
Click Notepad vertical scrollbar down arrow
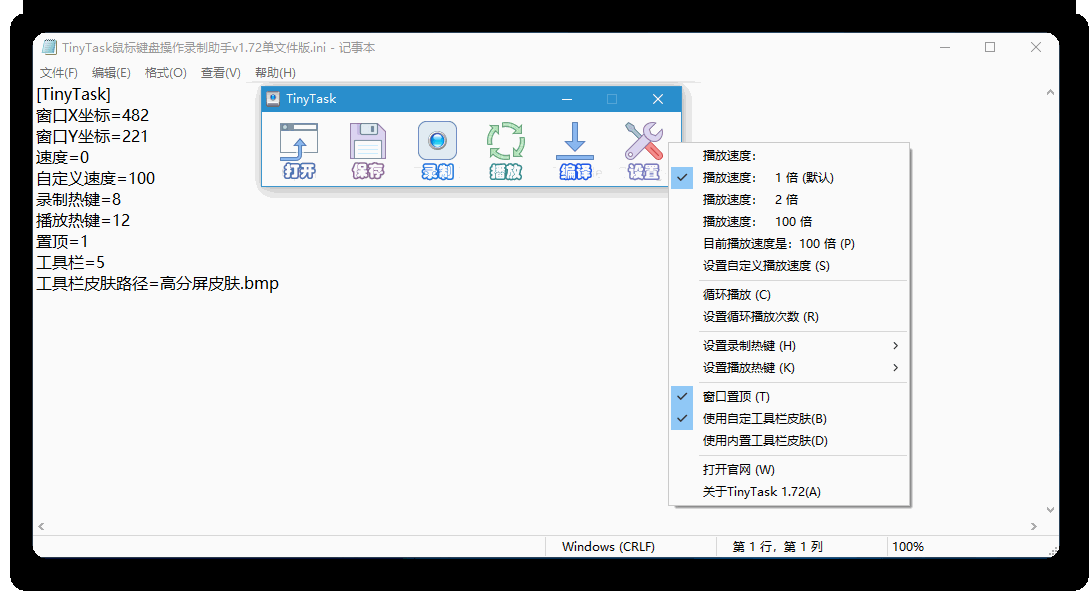point(1050,510)
